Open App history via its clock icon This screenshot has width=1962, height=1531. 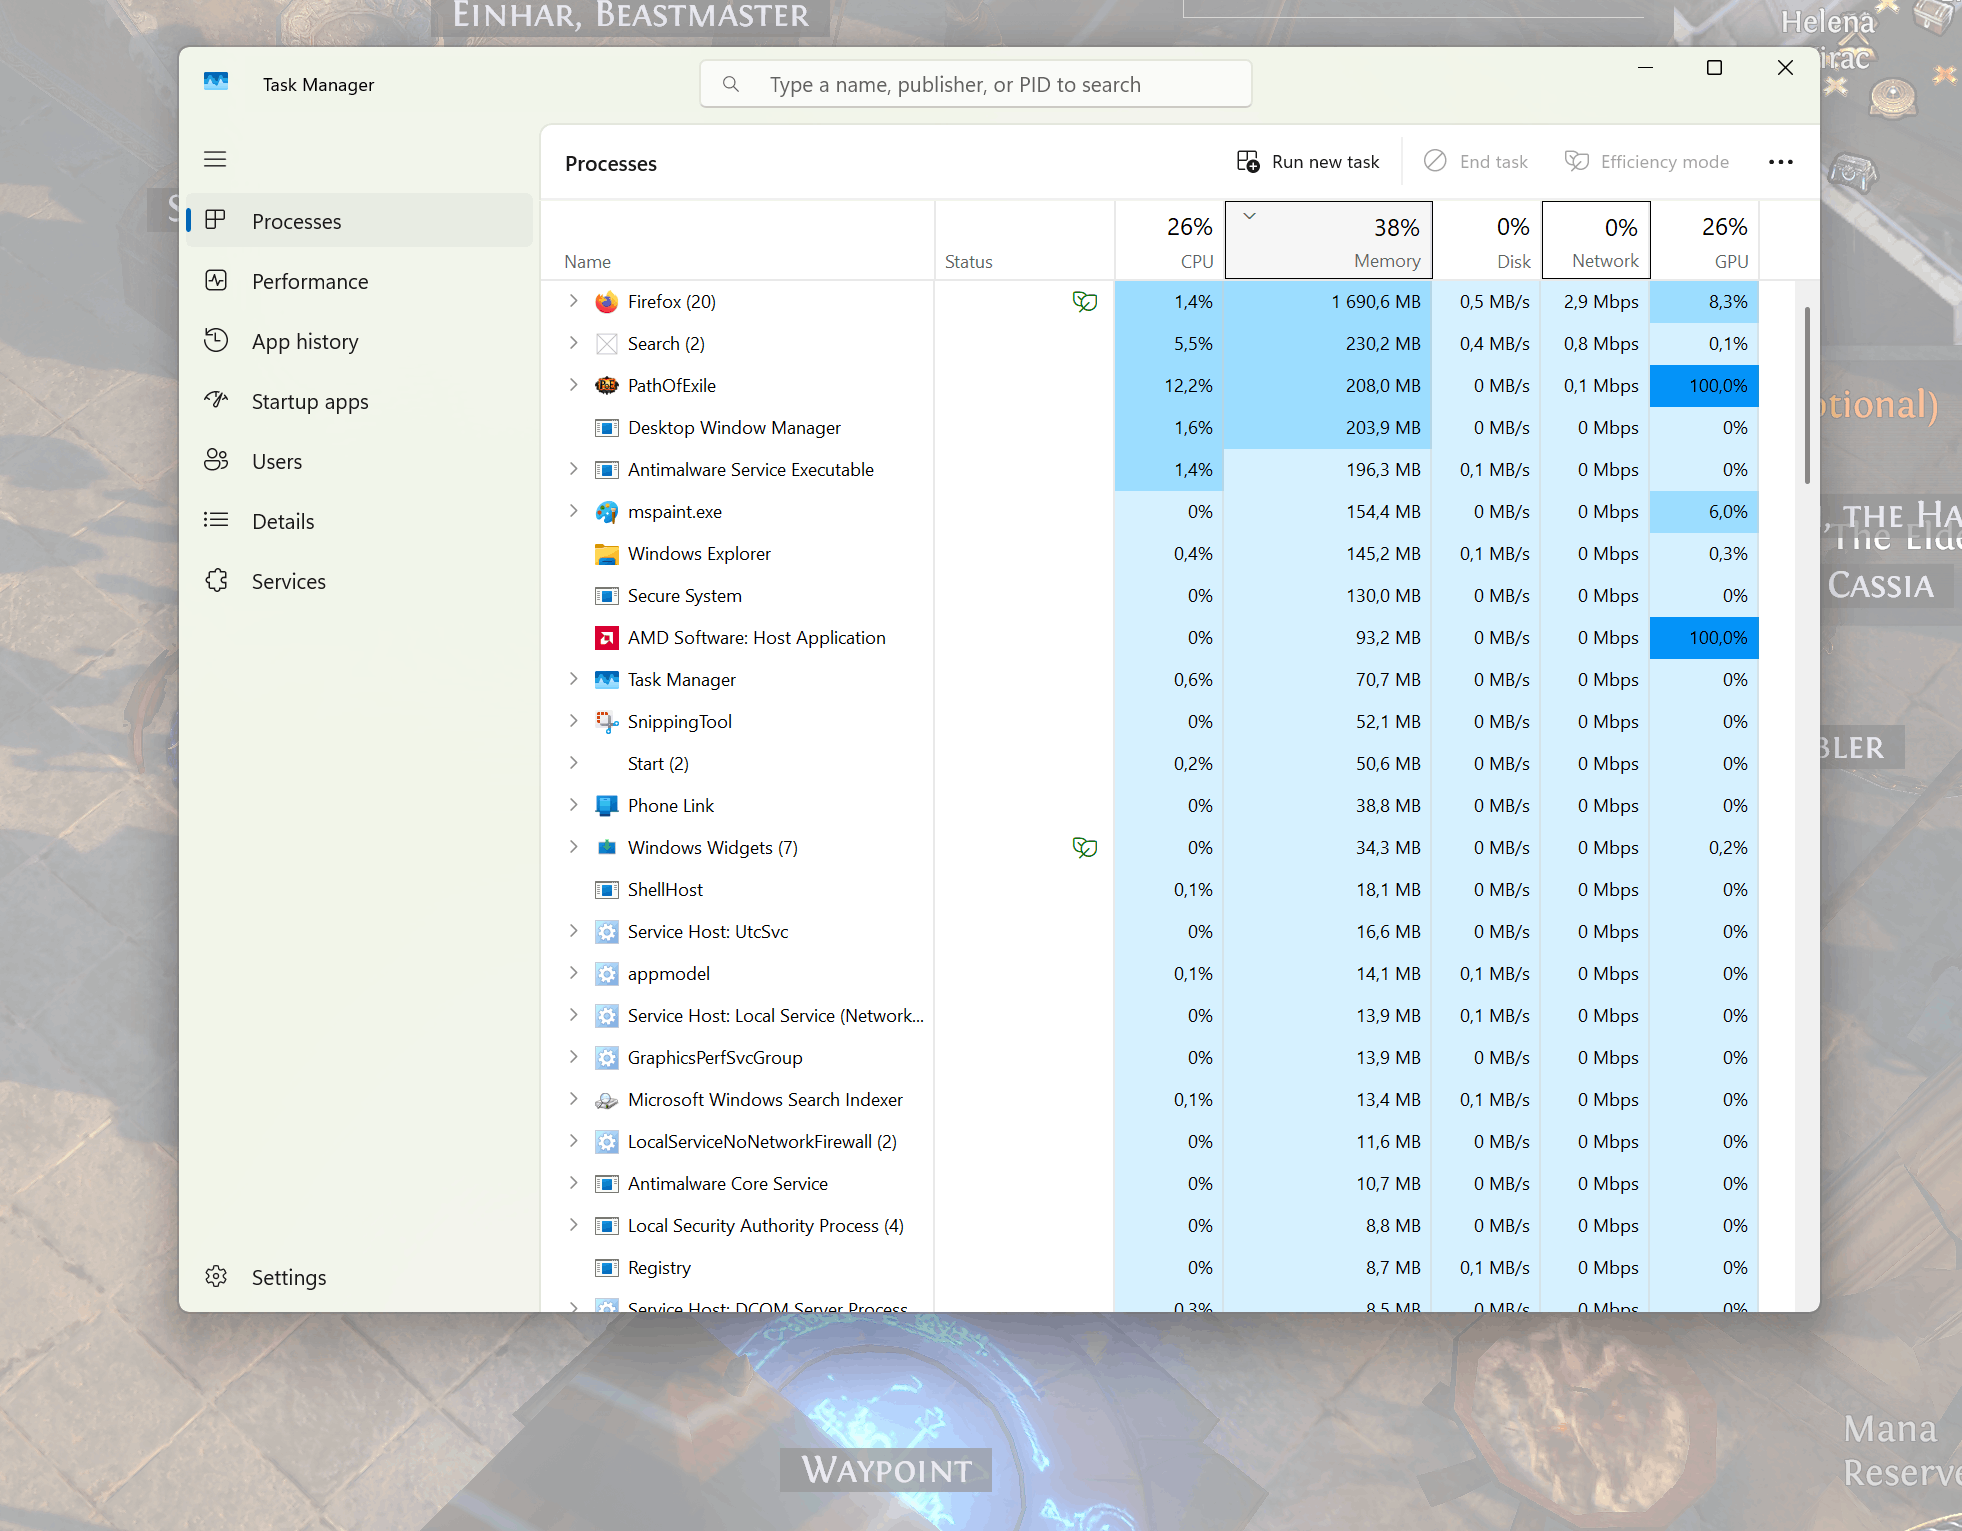[216, 341]
